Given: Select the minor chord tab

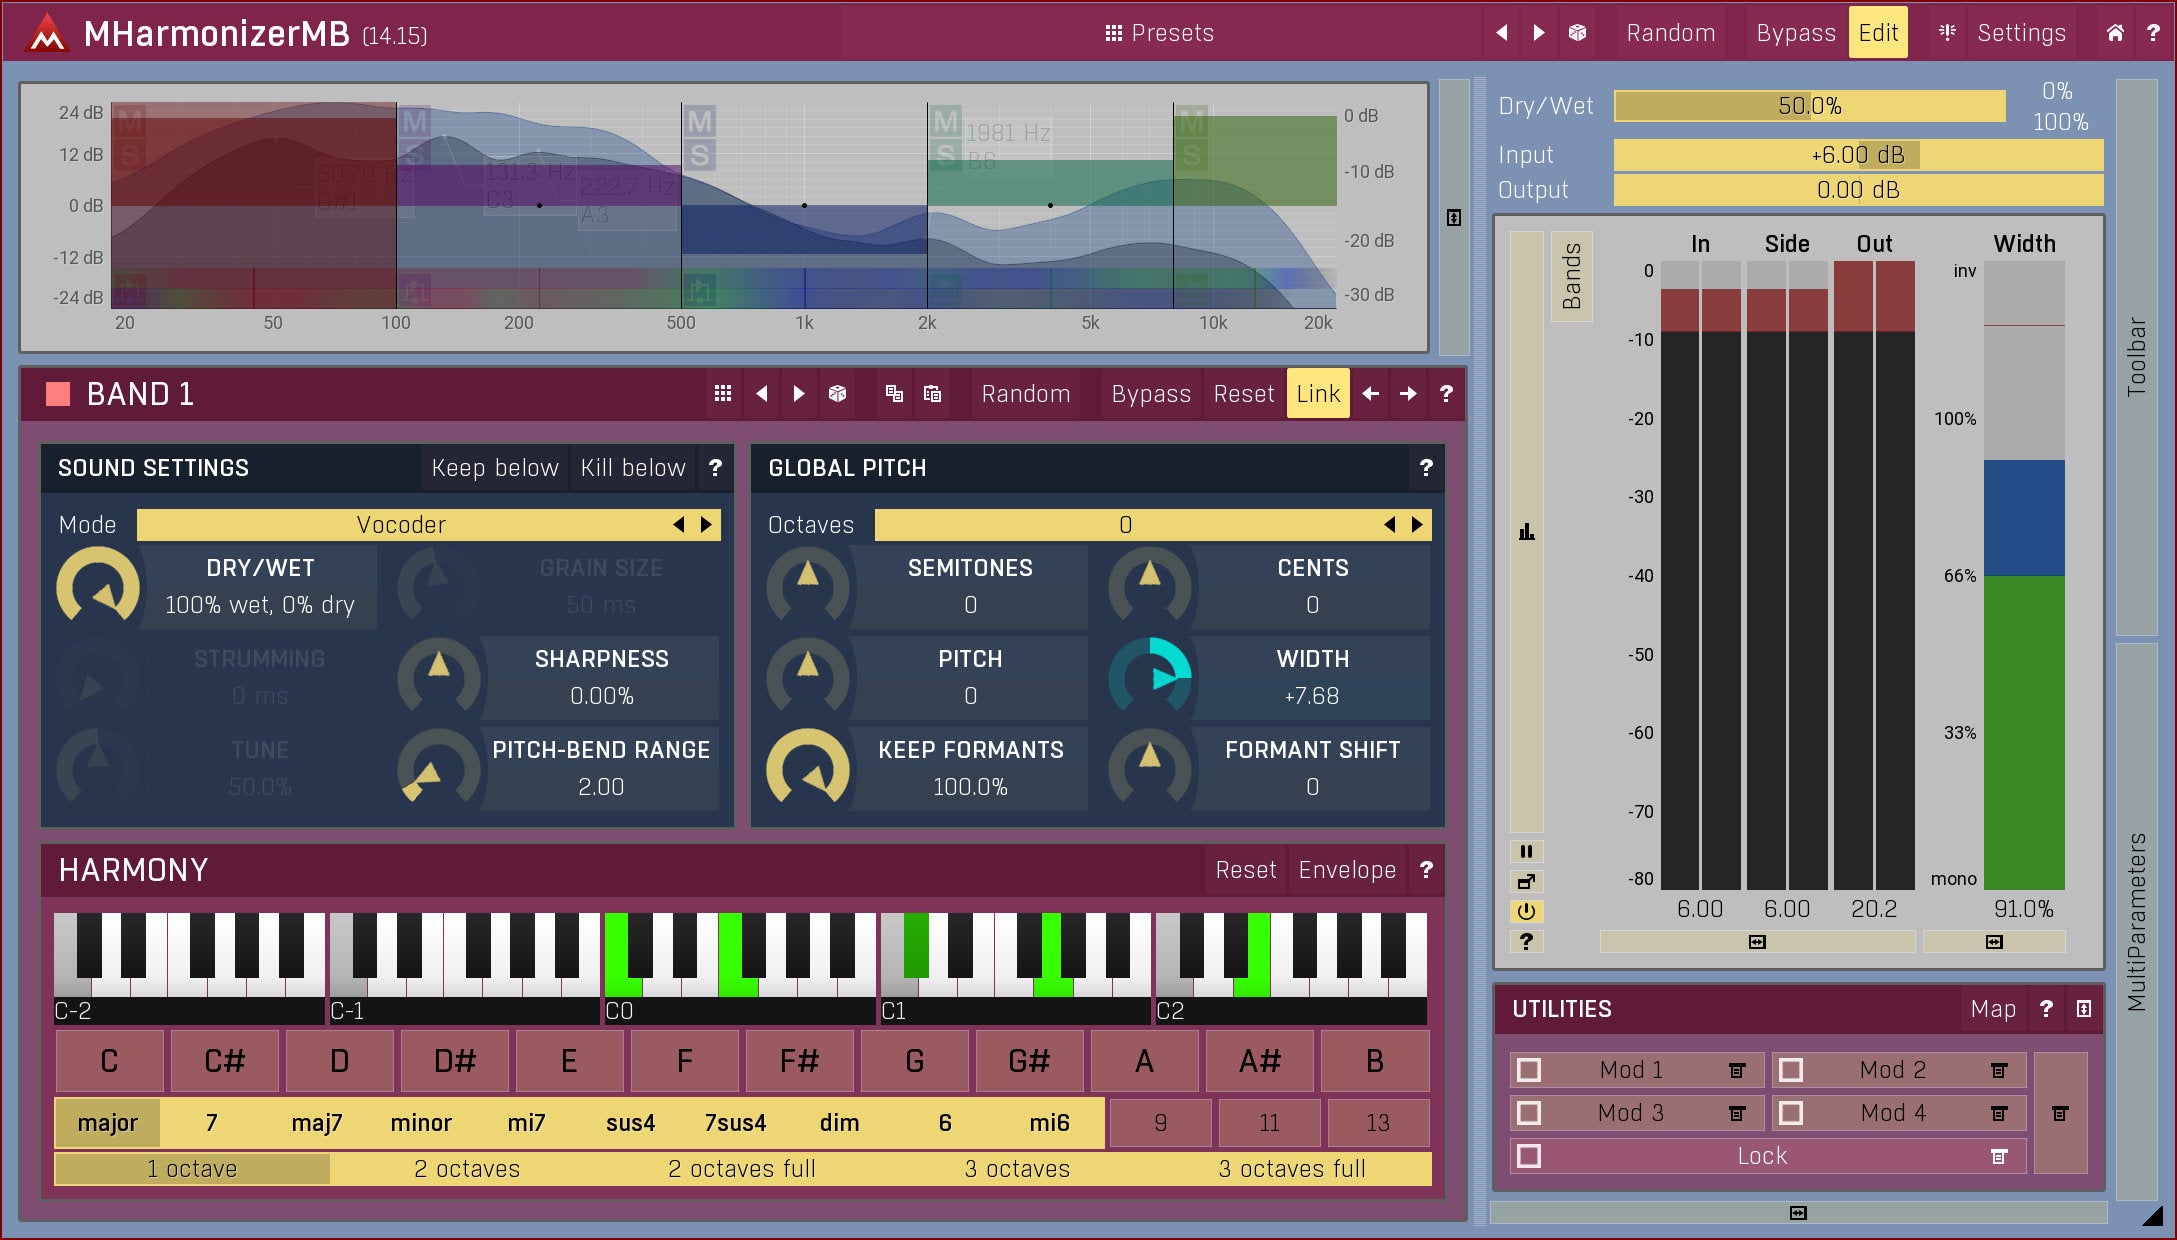Looking at the screenshot, I should 421,1123.
